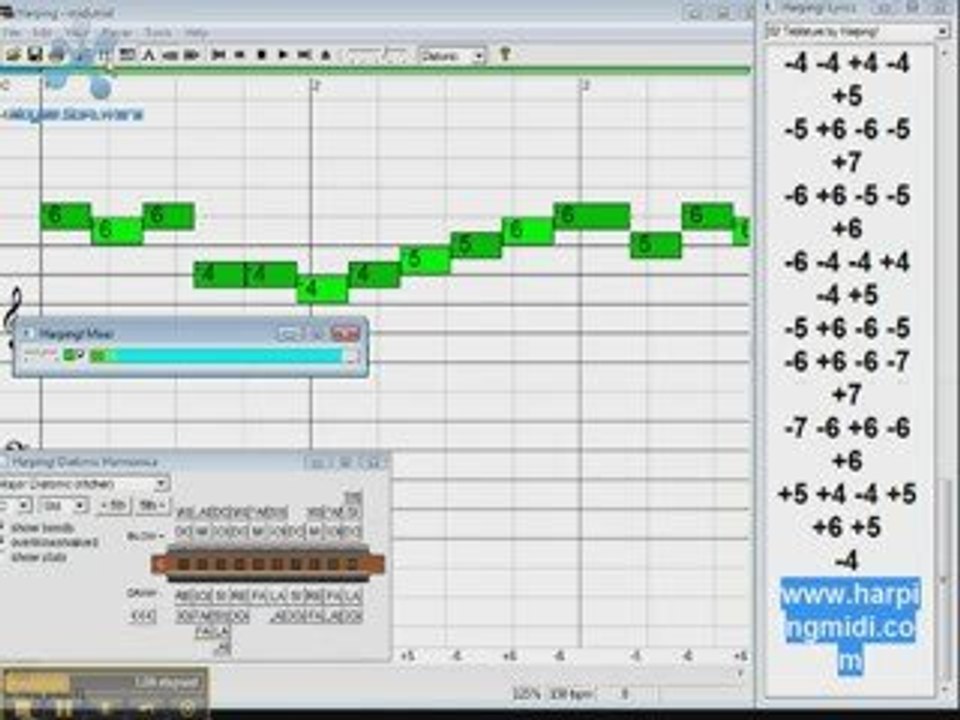Open the Major Diatonic (Richter) tuning dropdown
960x720 pixels.
pyautogui.click(x=84, y=484)
